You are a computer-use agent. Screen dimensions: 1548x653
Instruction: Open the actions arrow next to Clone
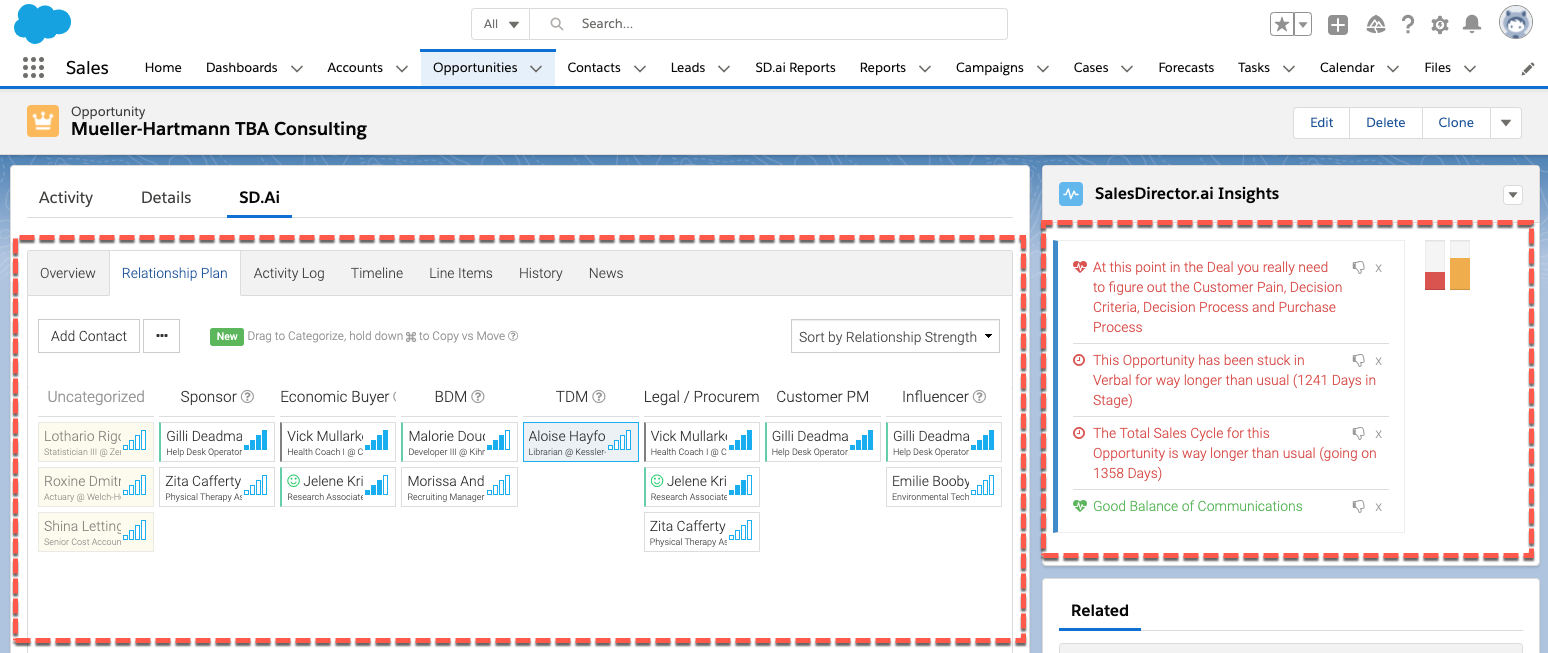tap(1506, 122)
